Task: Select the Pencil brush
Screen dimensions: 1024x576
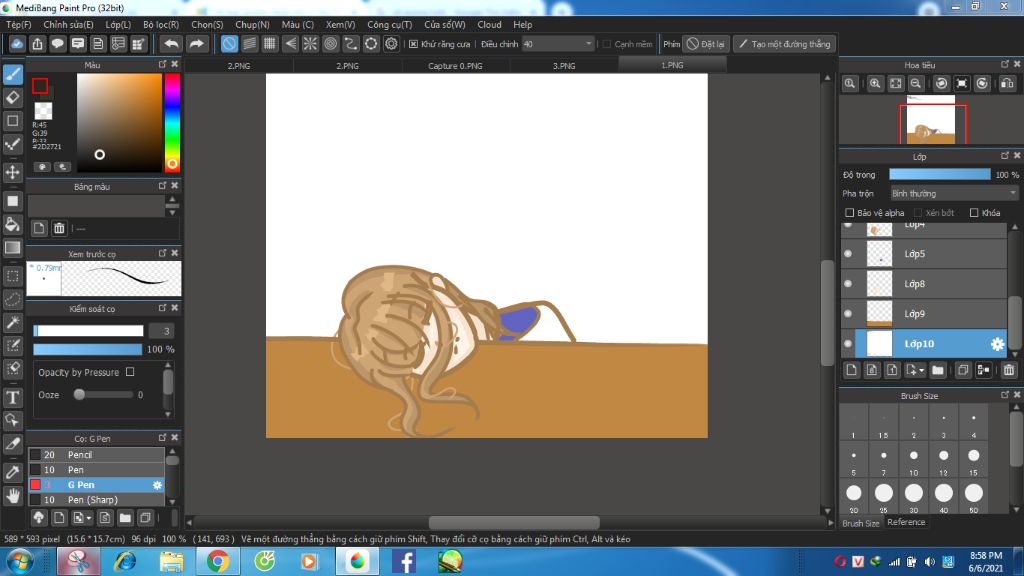Action: pos(96,455)
